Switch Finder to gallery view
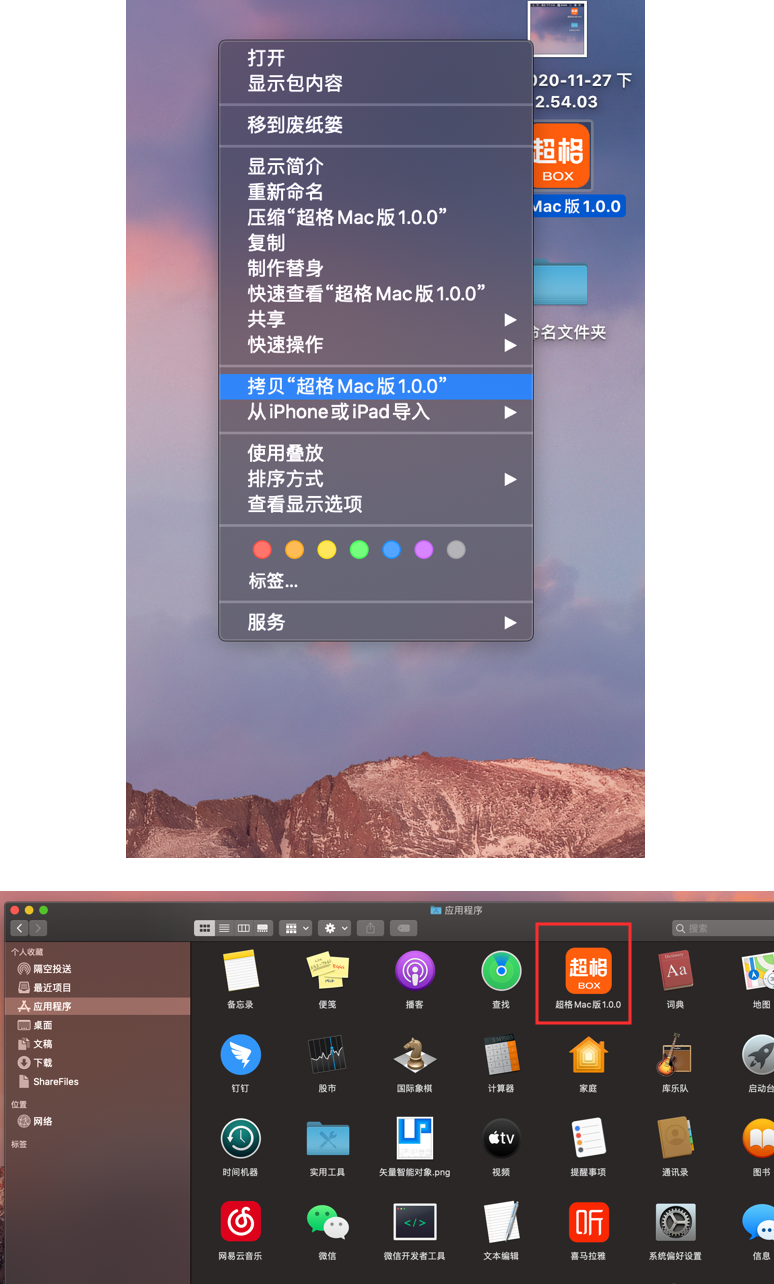Viewport: 774px width, 1284px height. pos(263,928)
